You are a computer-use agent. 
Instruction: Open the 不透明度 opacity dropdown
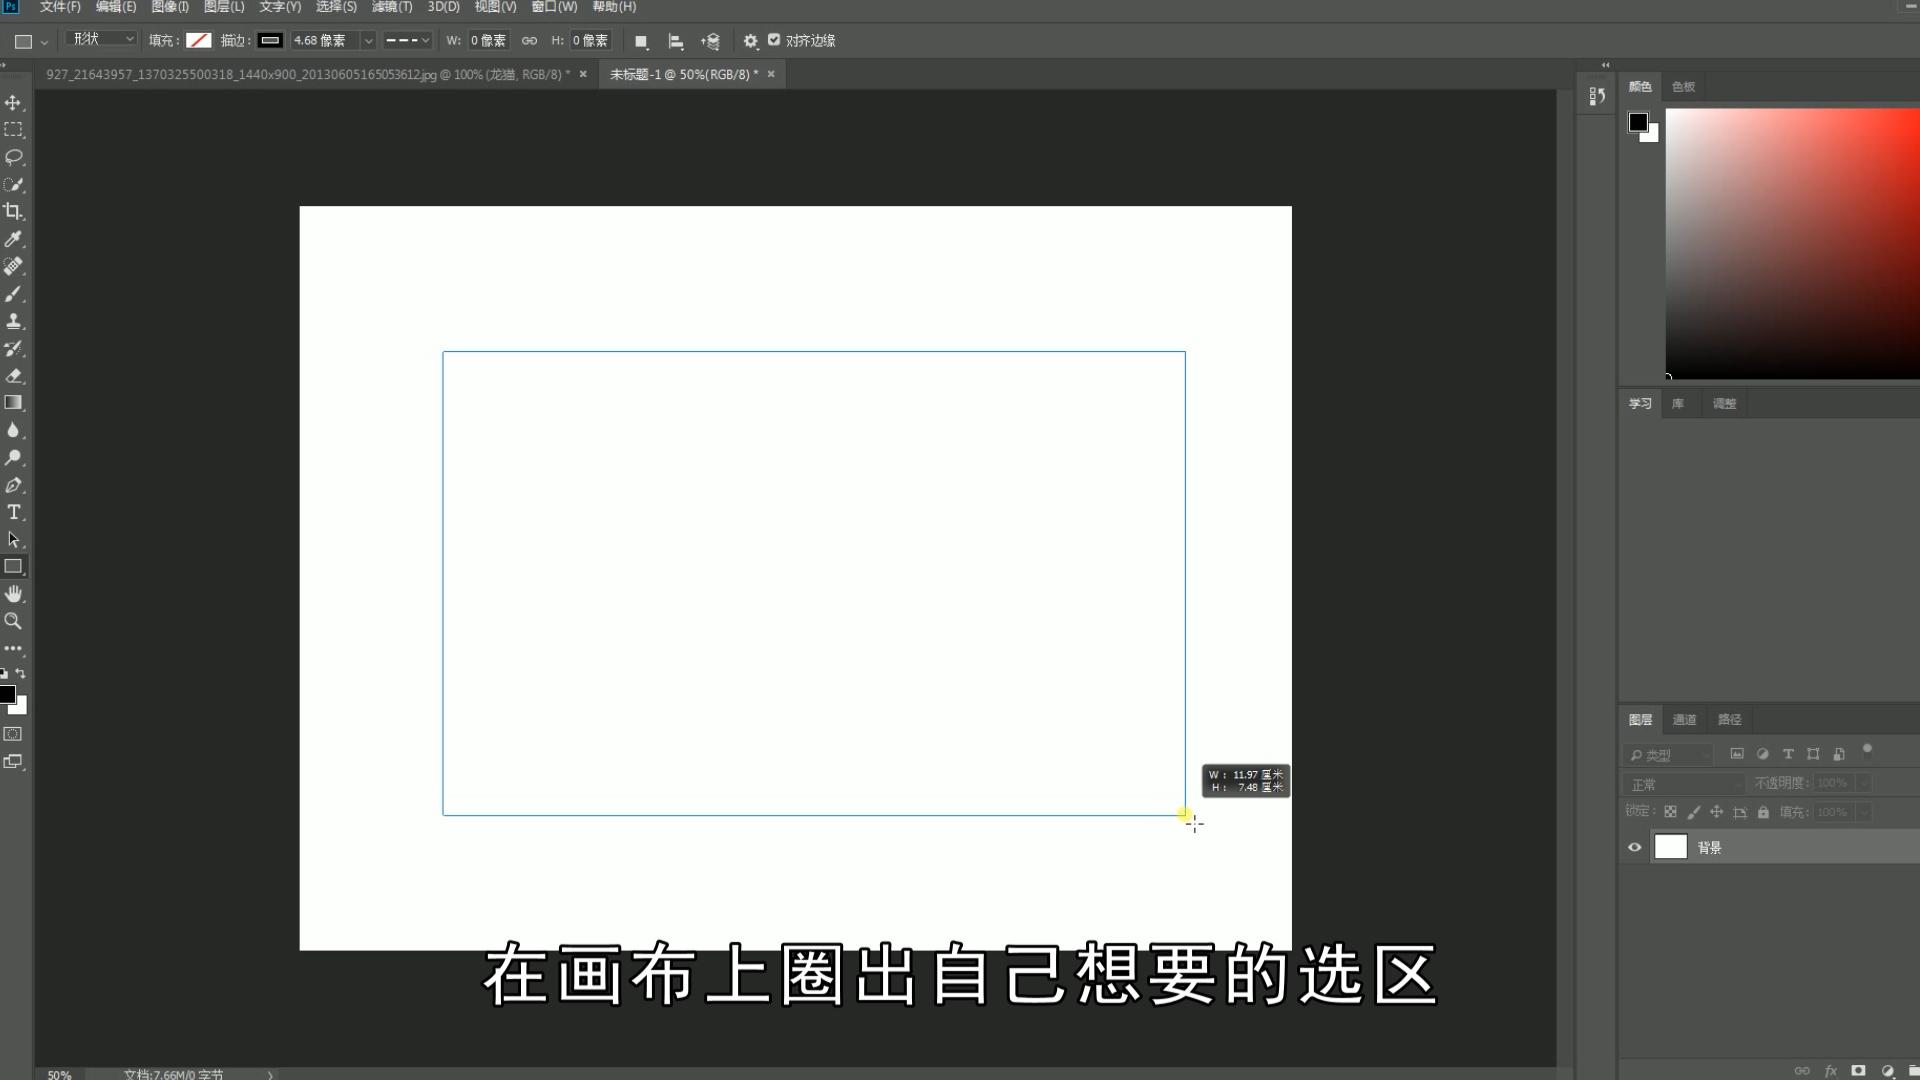(1864, 783)
